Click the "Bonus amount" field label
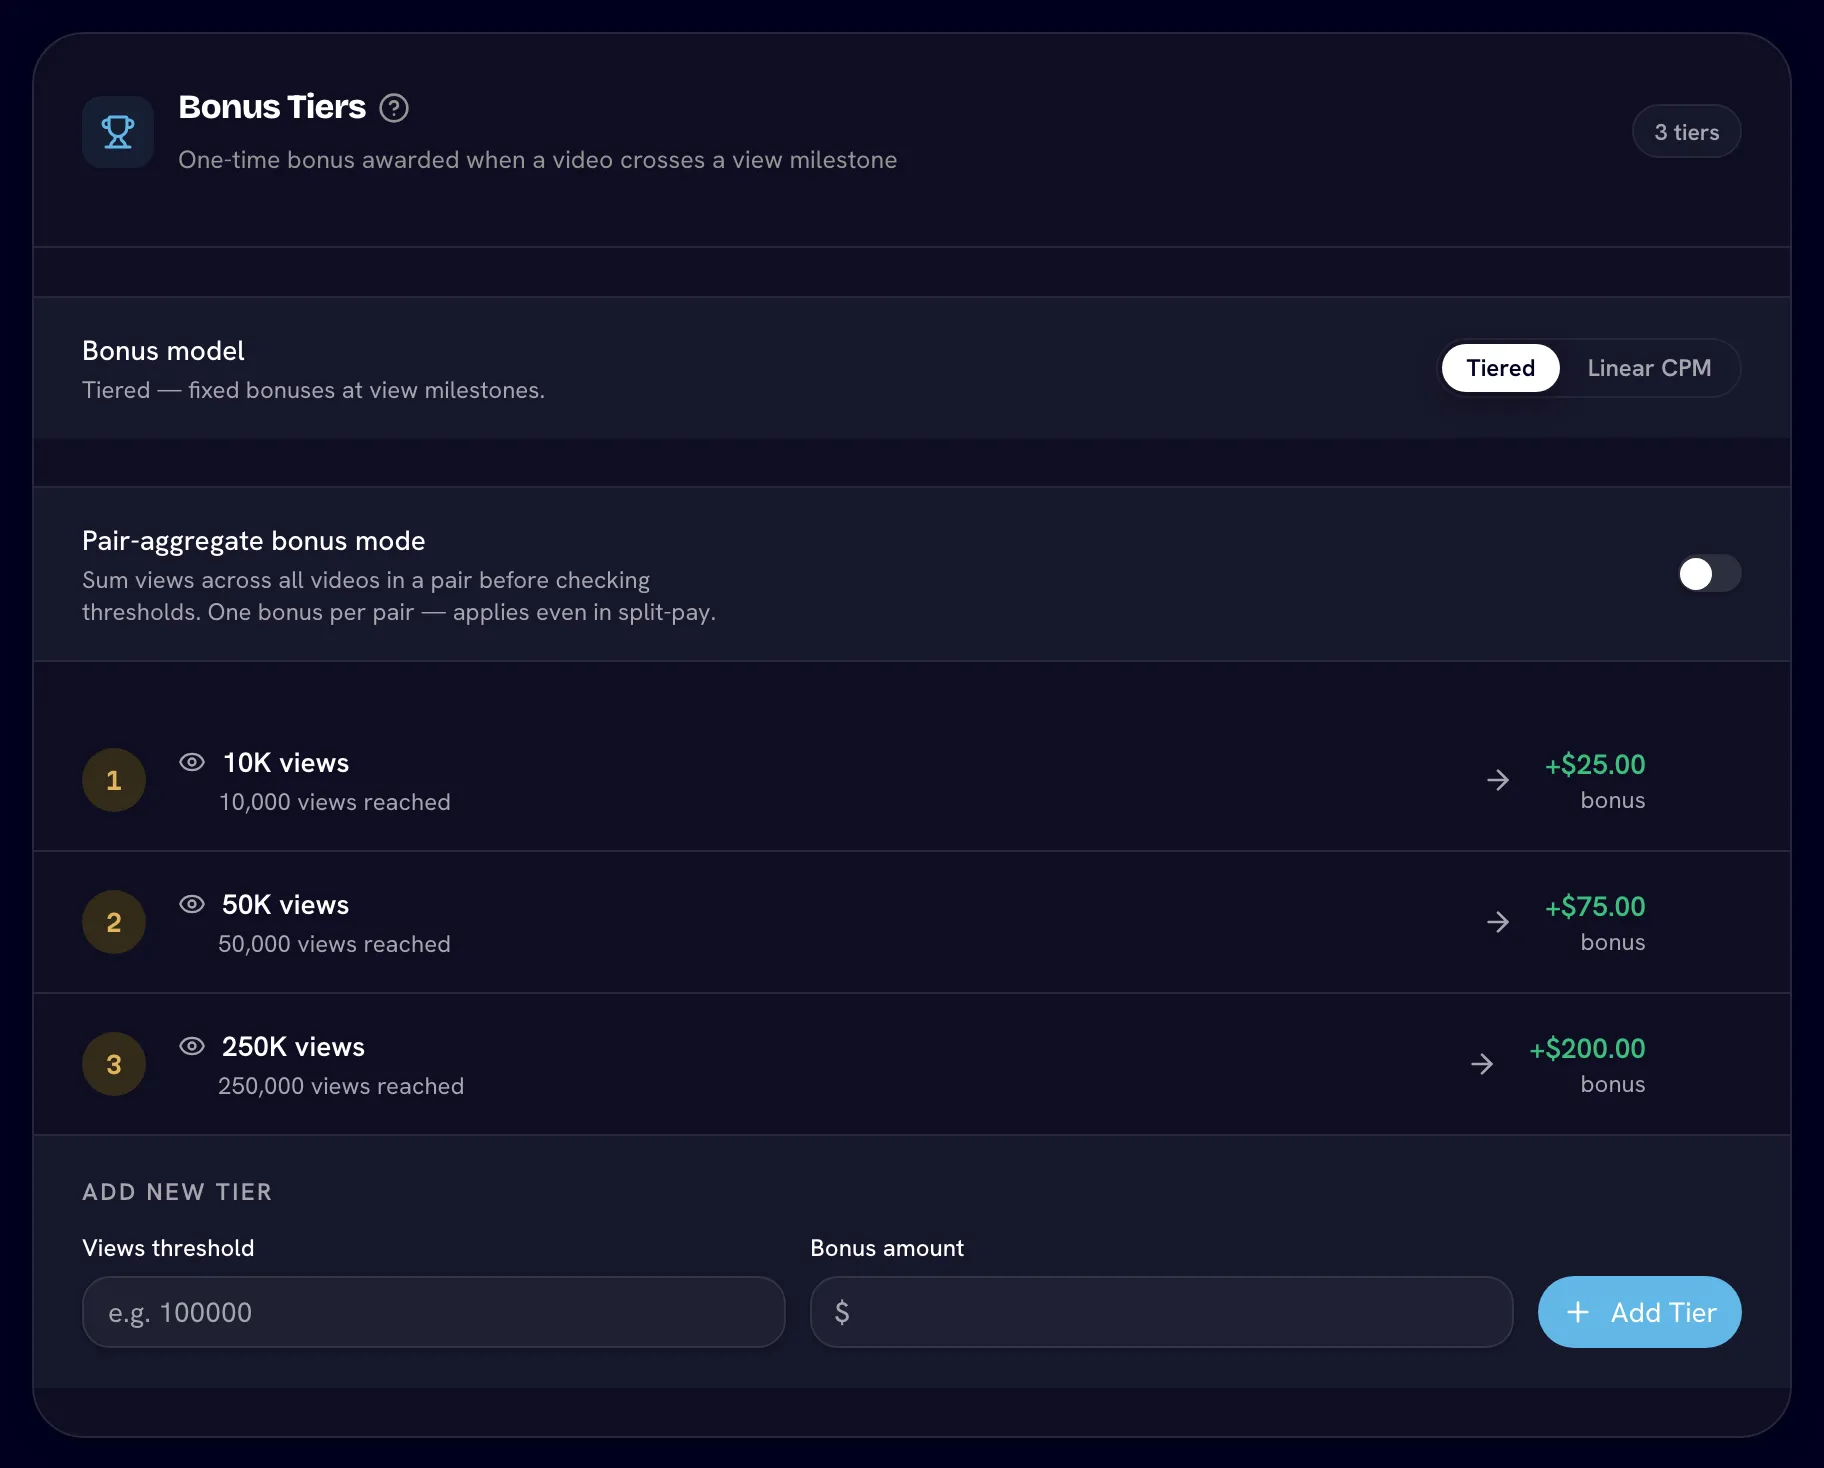This screenshot has height=1468, width=1824. [887, 1248]
